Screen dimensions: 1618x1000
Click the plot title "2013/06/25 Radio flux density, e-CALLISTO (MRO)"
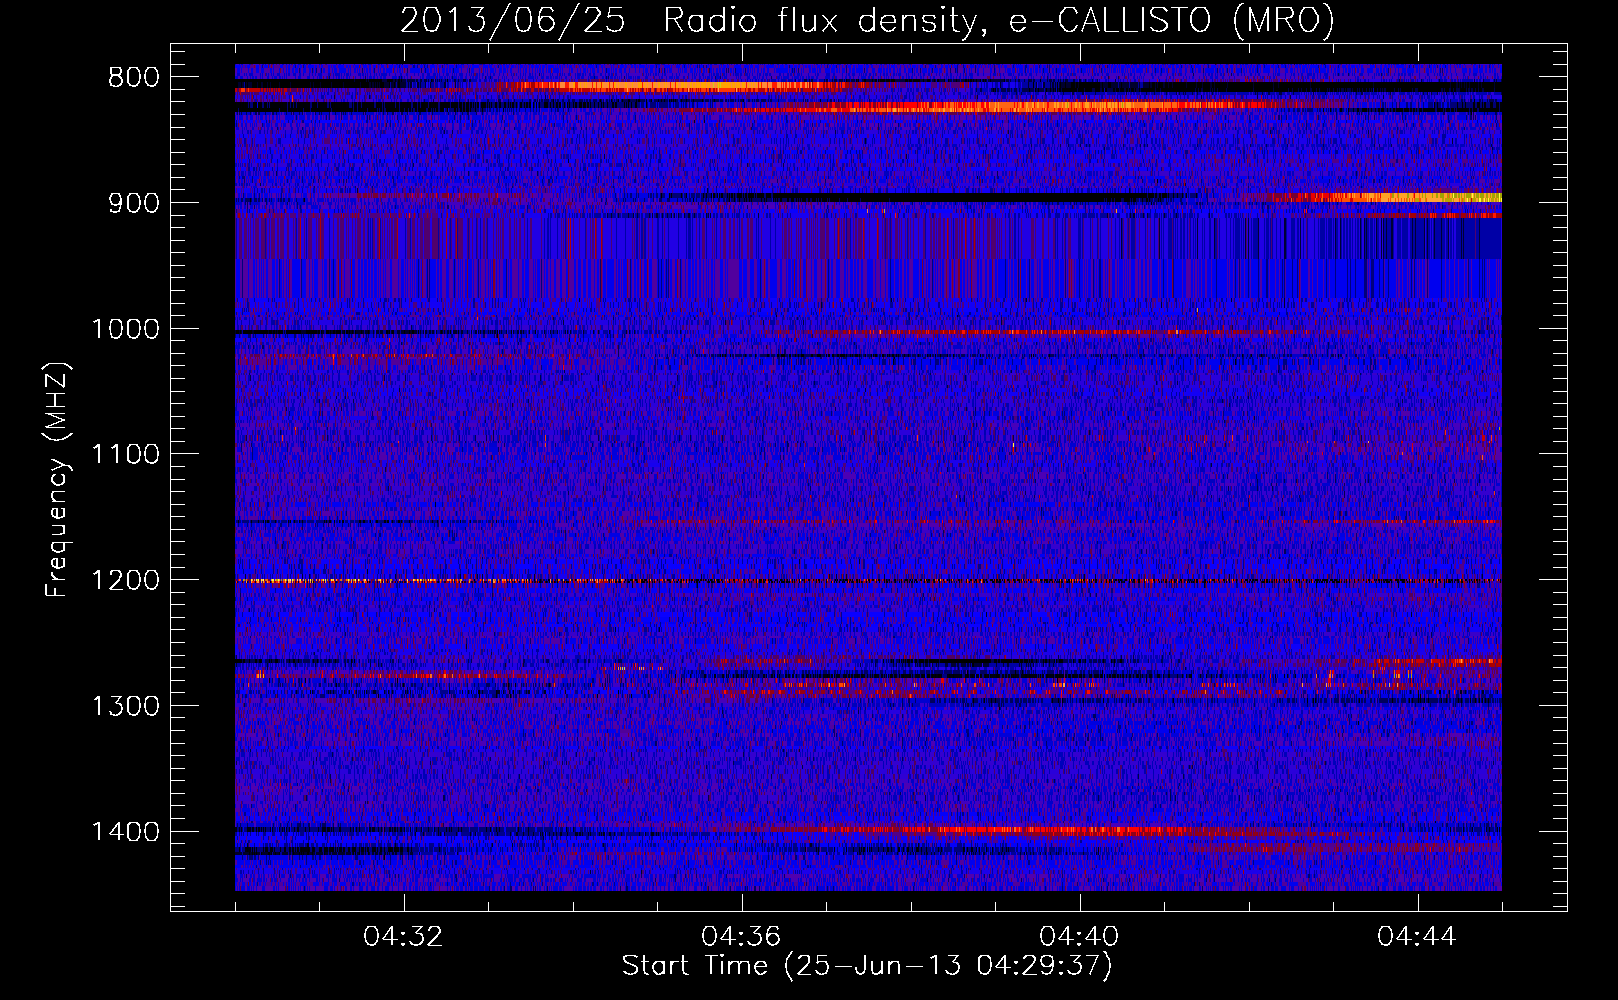pos(867,21)
